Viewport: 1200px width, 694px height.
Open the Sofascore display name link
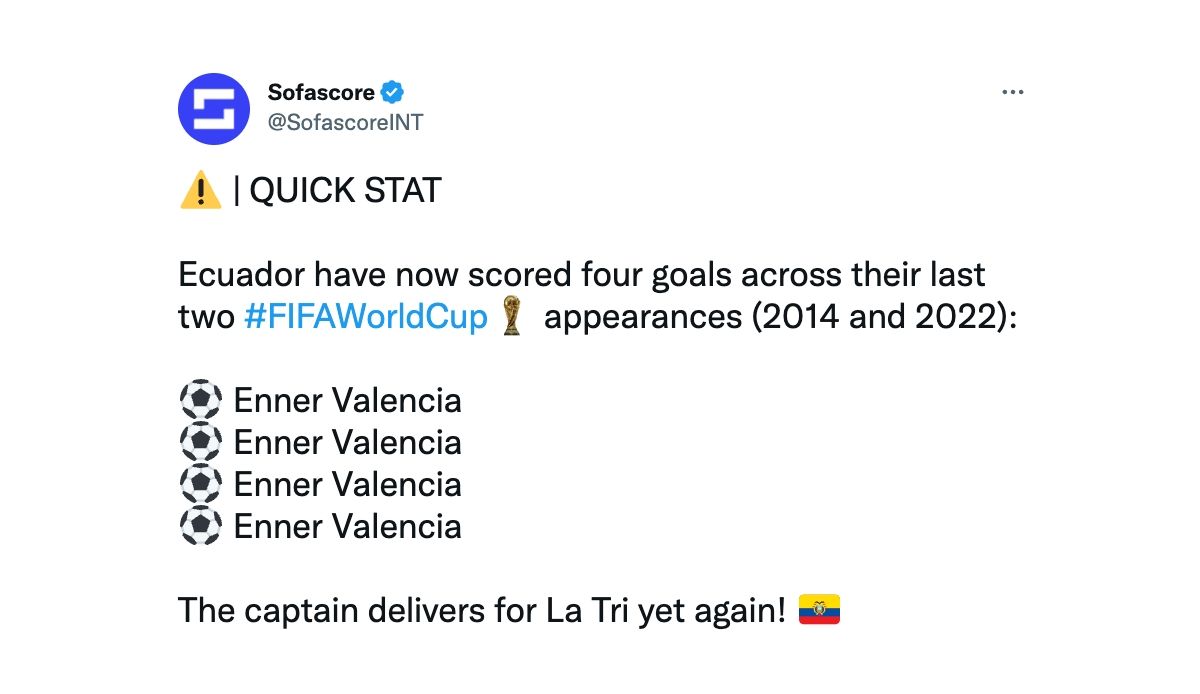click(x=321, y=93)
